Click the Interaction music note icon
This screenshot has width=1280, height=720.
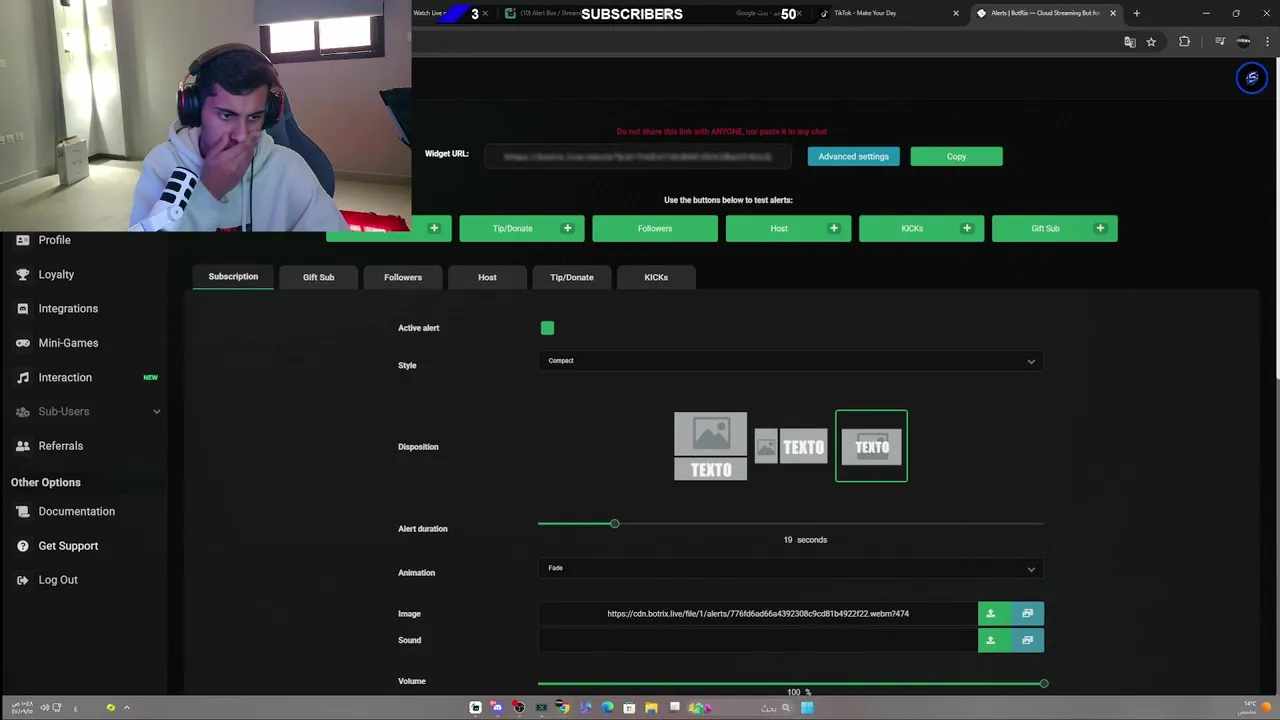(x=23, y=377)
